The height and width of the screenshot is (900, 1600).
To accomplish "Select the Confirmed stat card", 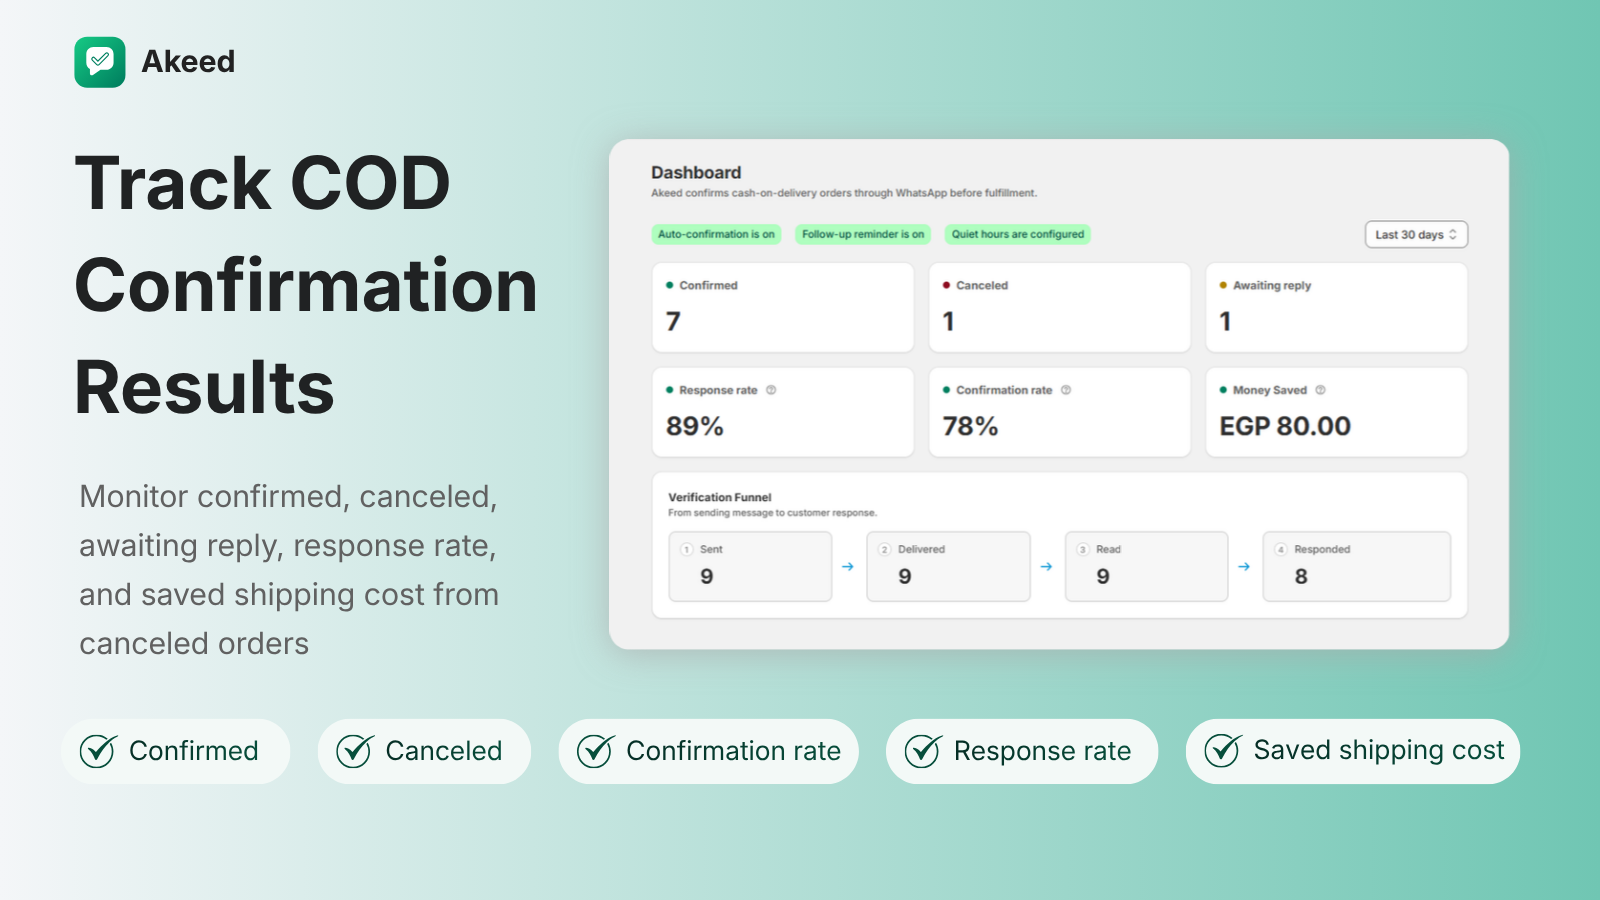I will pyautogui.click(x=783, y=307).
